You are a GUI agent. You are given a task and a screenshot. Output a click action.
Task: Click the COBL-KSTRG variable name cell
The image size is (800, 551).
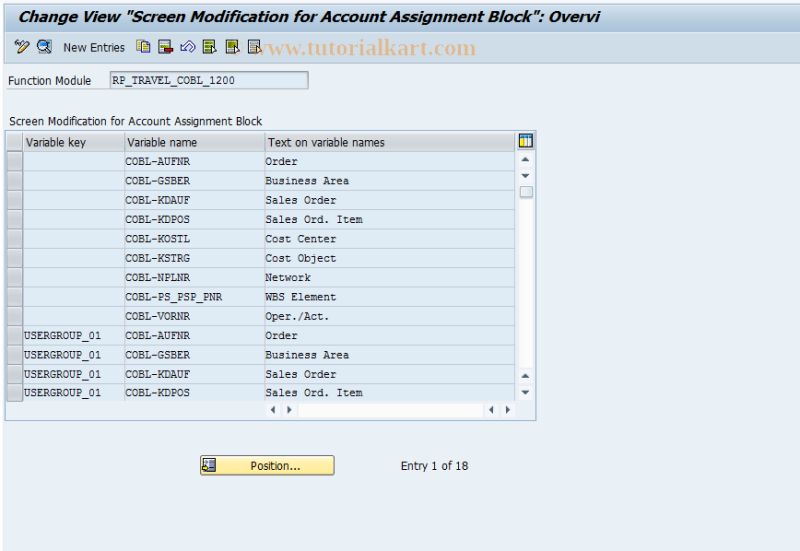[194, 258]
